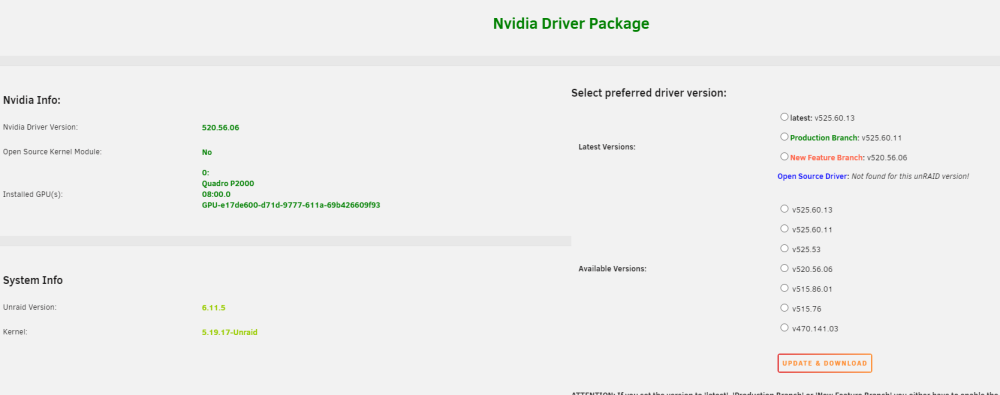This screenshot has height=395, width=1000.
Task: Click the Latest Versions label
Action: pyautogui.click(x=607, y=147)
